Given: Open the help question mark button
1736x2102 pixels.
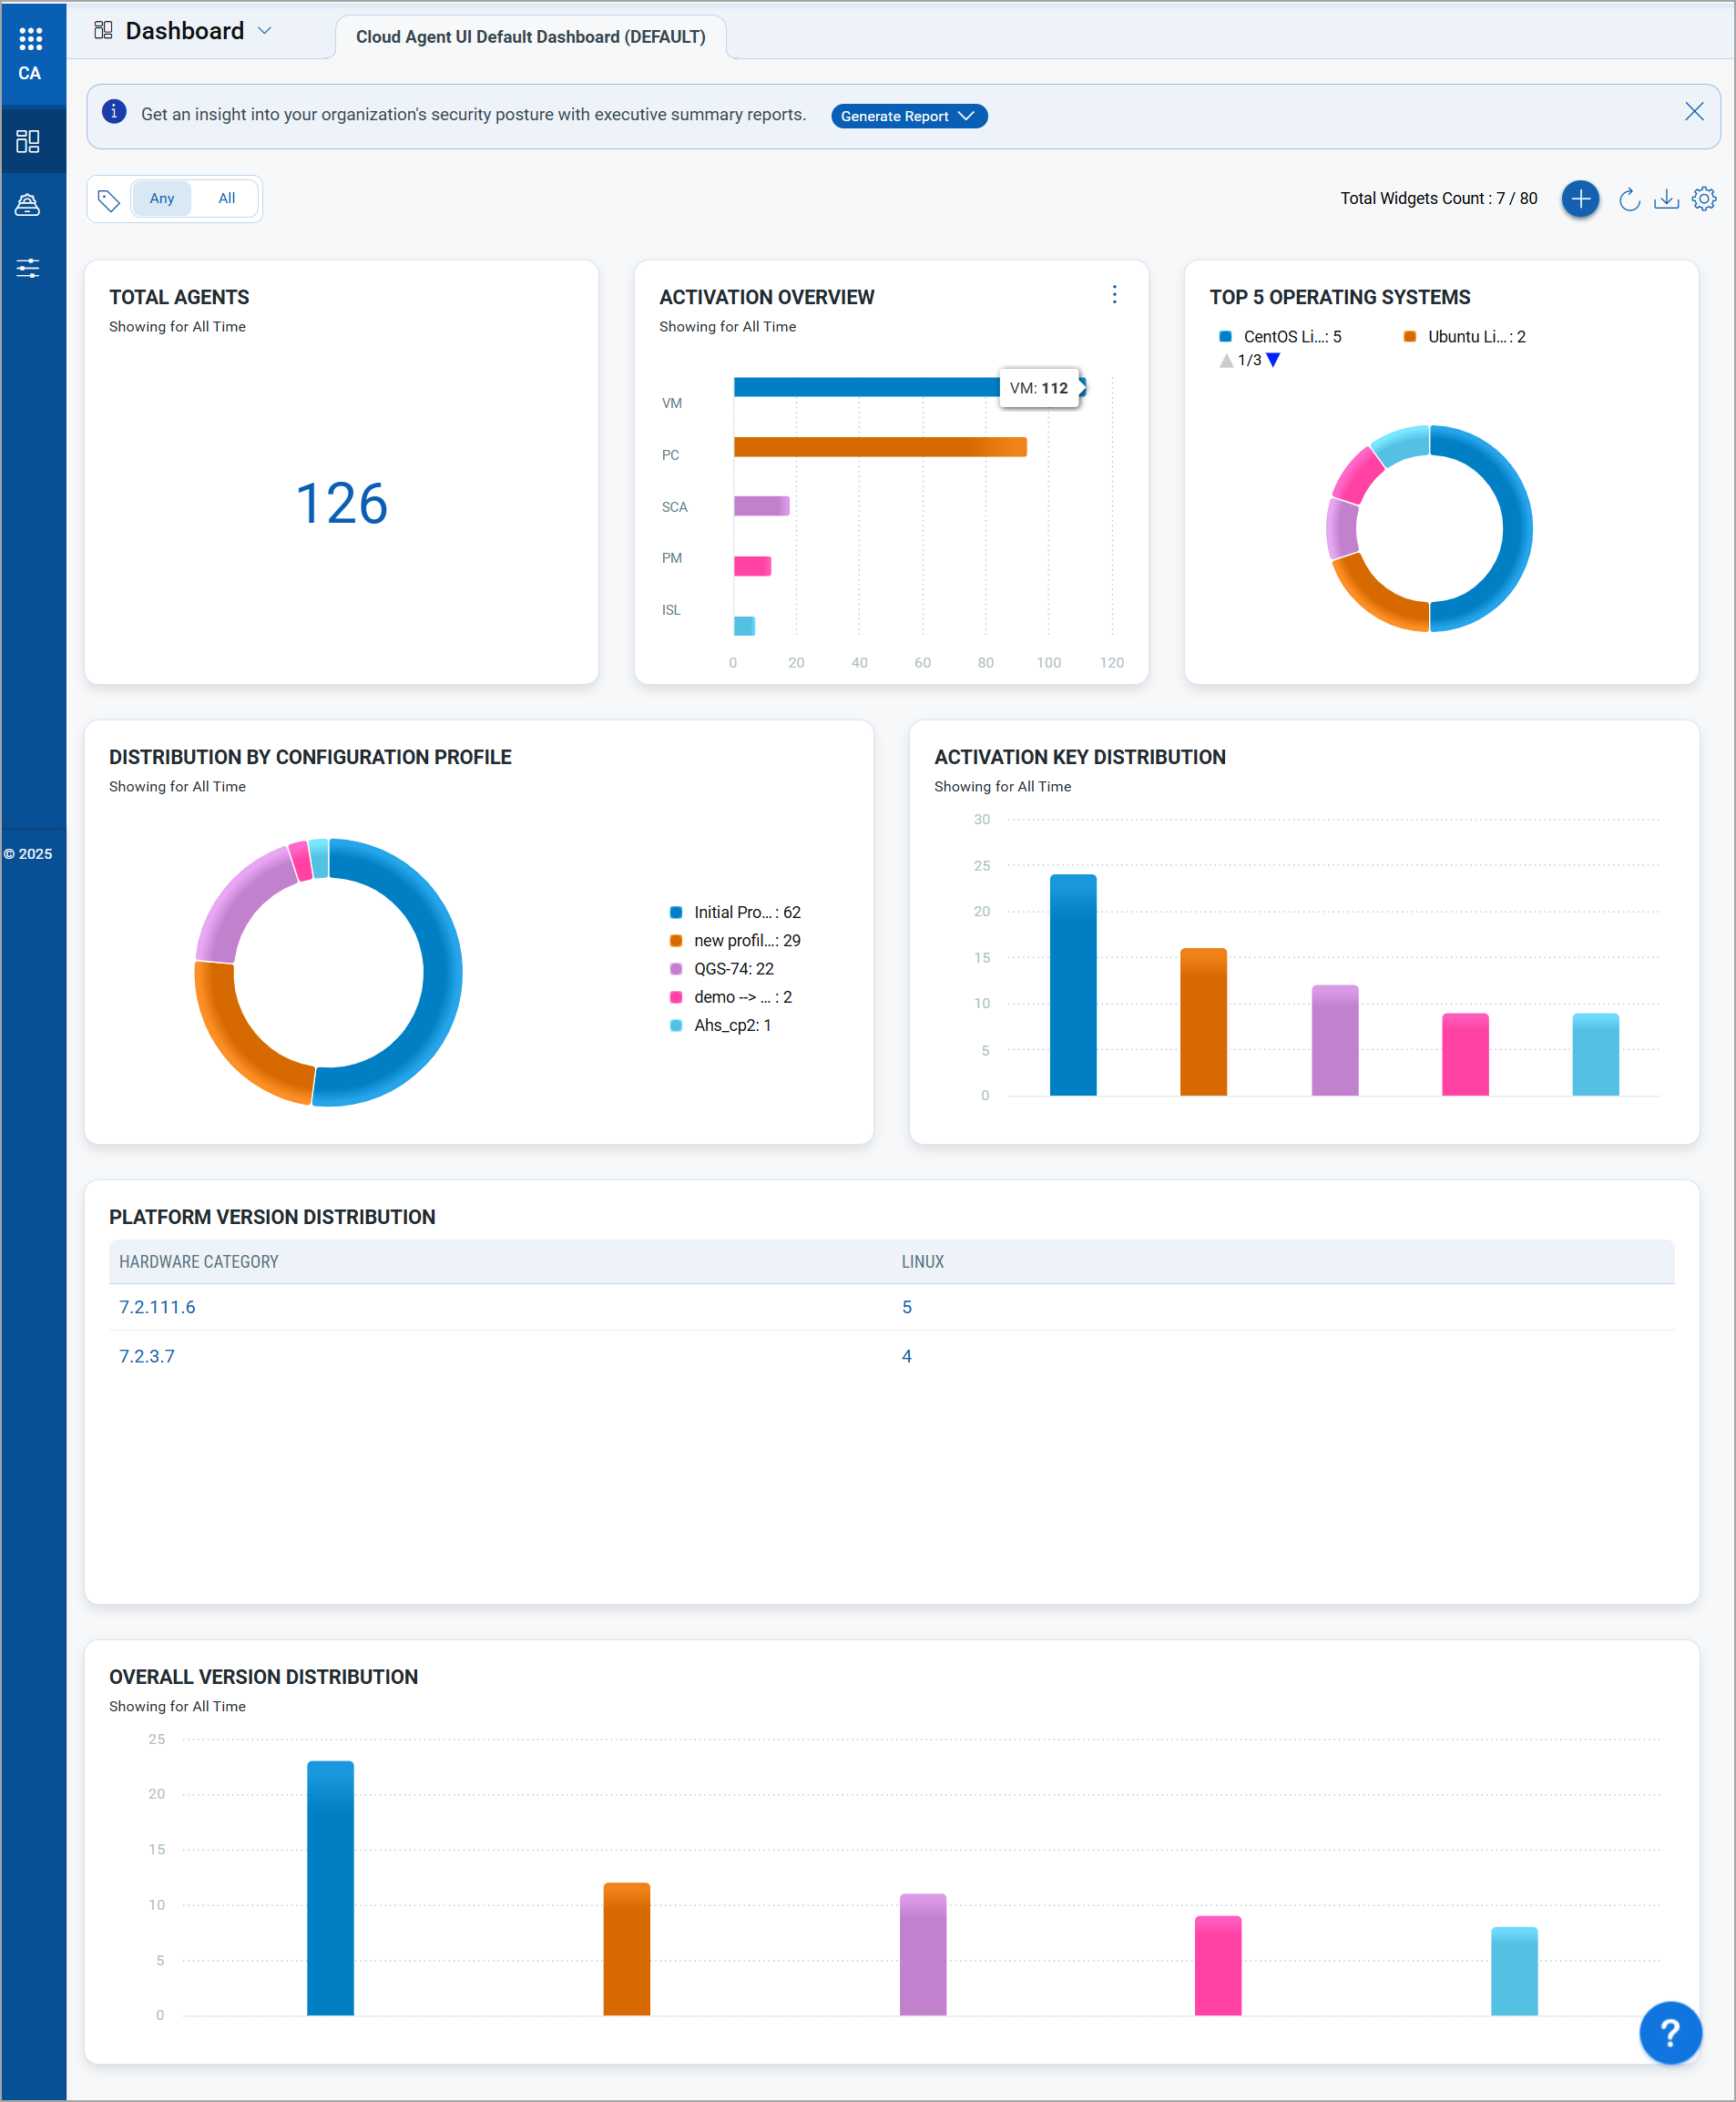Looking at the screenshot, I should click(1669, 2032).
